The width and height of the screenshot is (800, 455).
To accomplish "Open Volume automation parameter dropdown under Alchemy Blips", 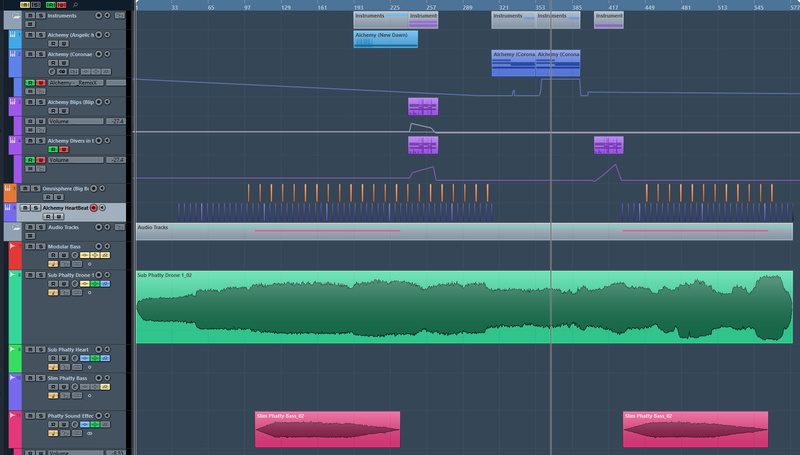I will 75,121.
